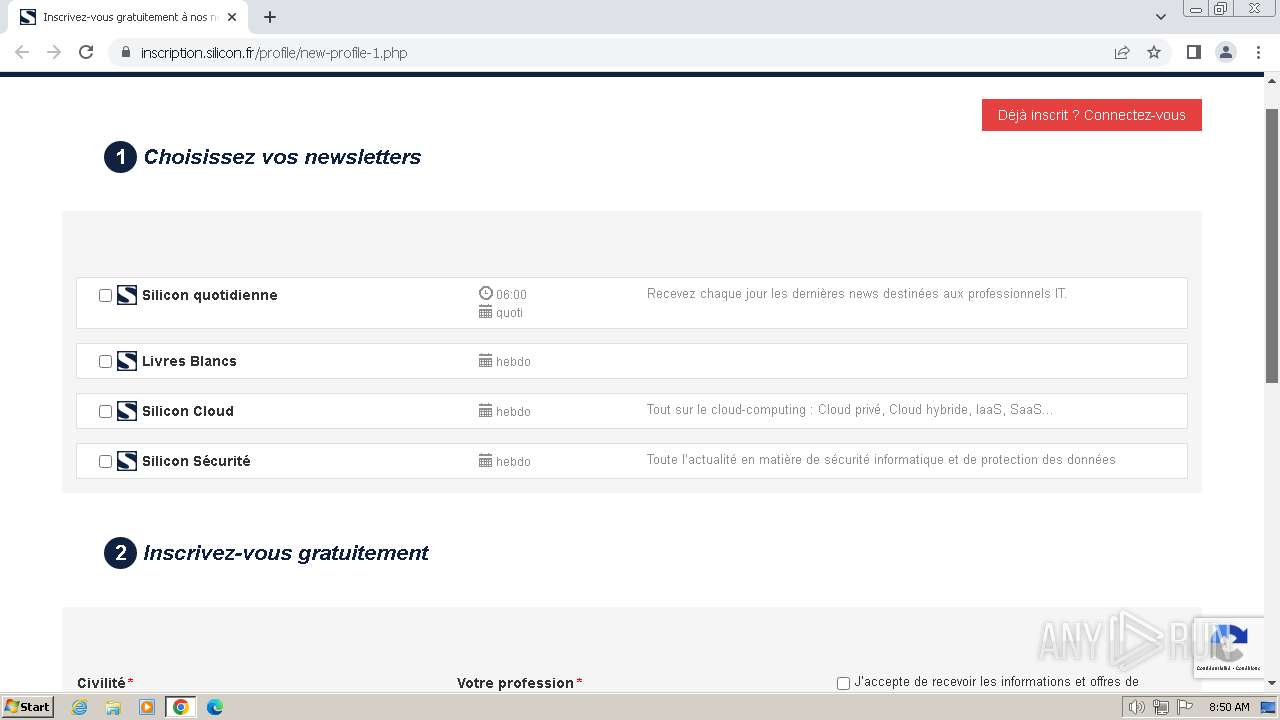Tick the Silicon quotidienne newsletter checkbox
The image size is (1280, 720).
pyautogui.click(x=105, y=295)
